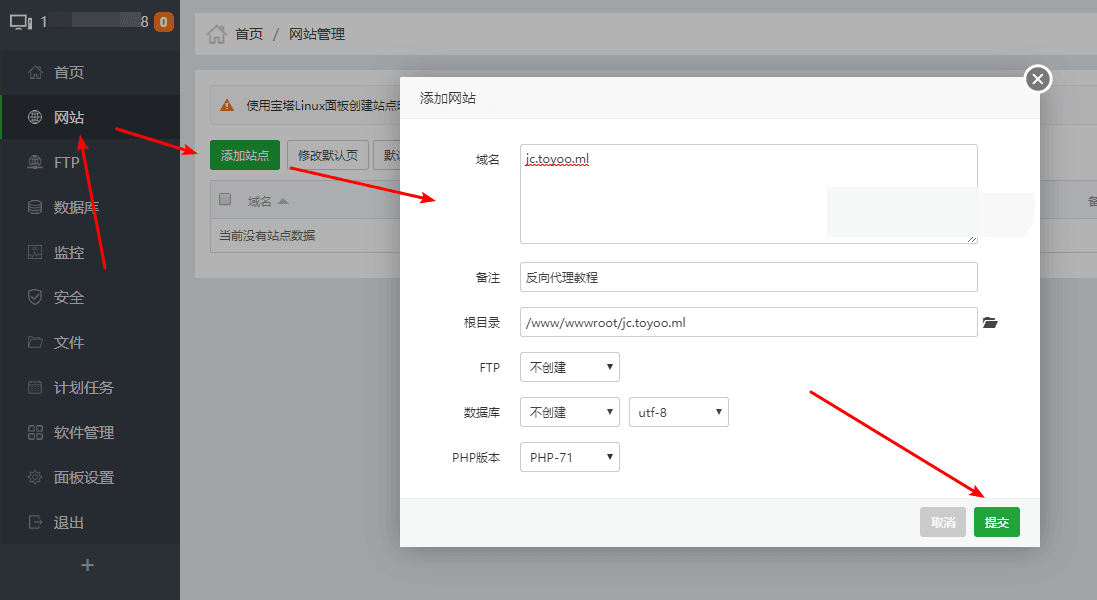
Task: Open the FTP creation dropdown
Action: coord(569,367)
